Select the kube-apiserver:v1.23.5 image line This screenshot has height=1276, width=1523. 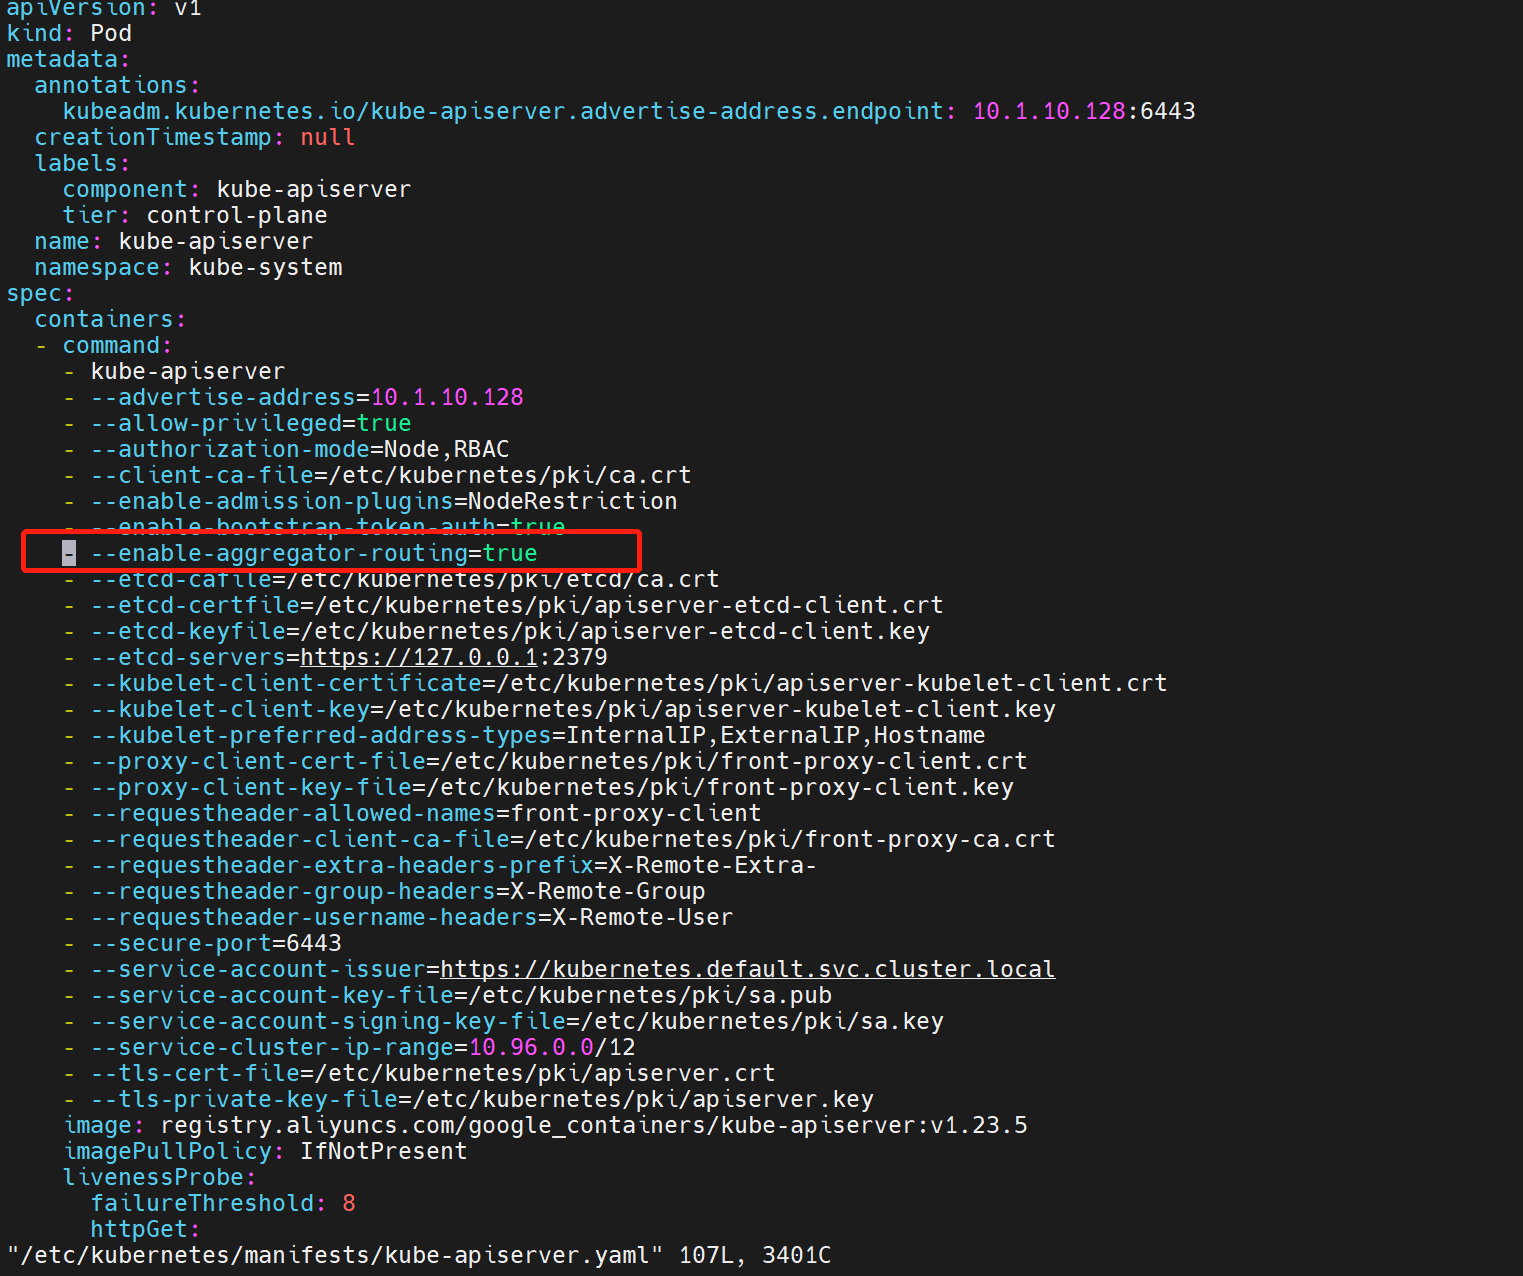tap(545, 1125)
